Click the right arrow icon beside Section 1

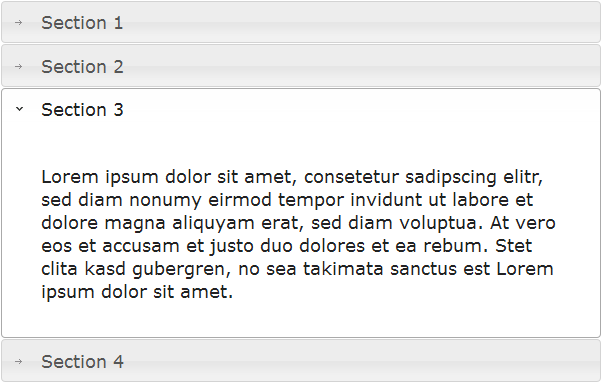tap(18, 23)
